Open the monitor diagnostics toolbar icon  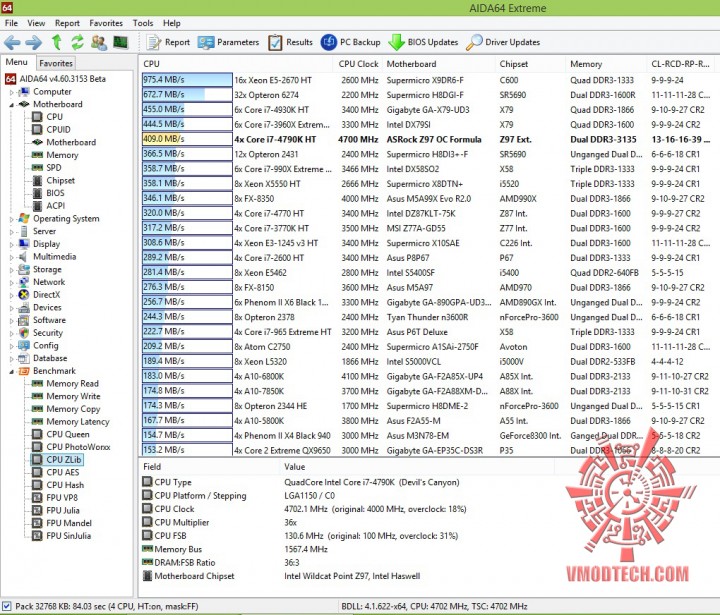(120, 42)
